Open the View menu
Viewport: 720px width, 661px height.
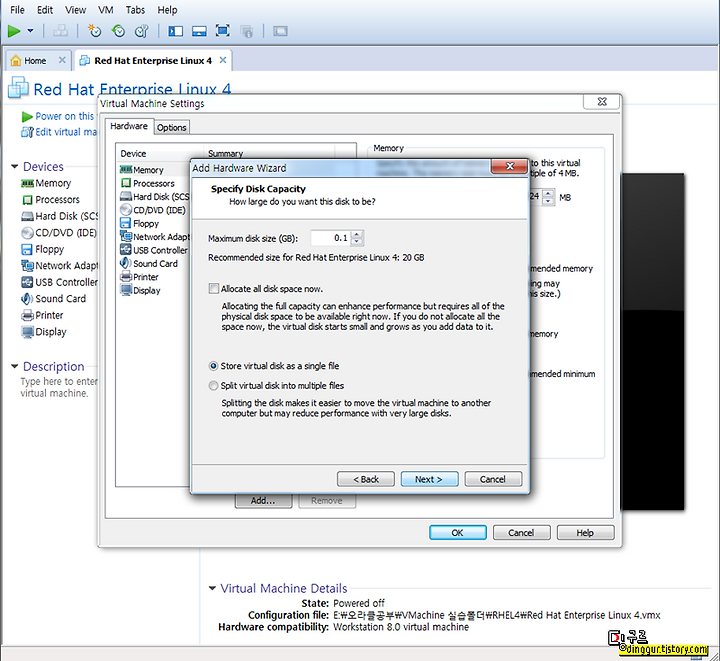click(x=75, y=10)
